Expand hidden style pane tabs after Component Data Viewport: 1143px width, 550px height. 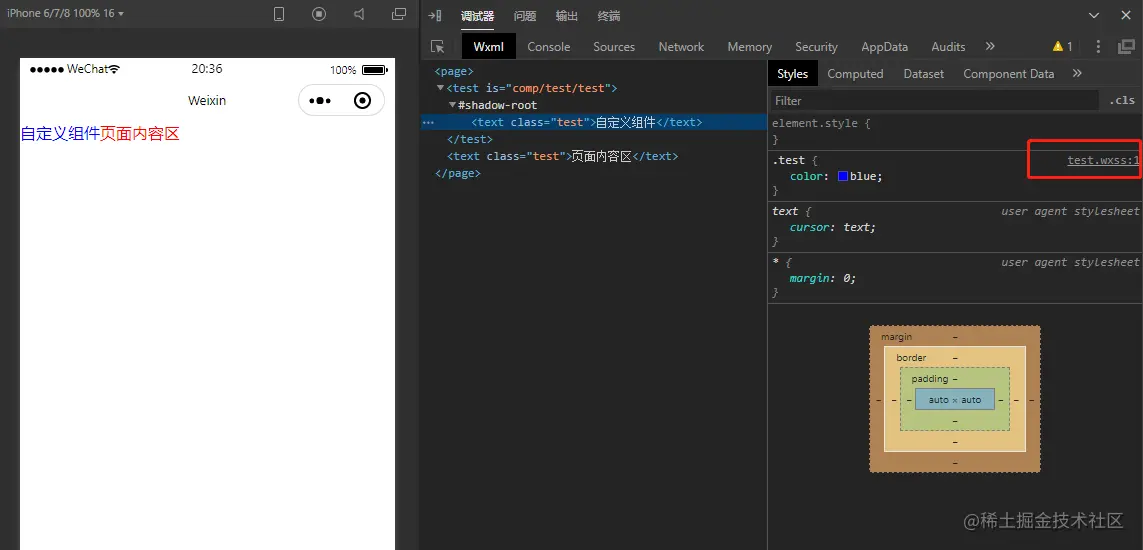click(1077, 73)
